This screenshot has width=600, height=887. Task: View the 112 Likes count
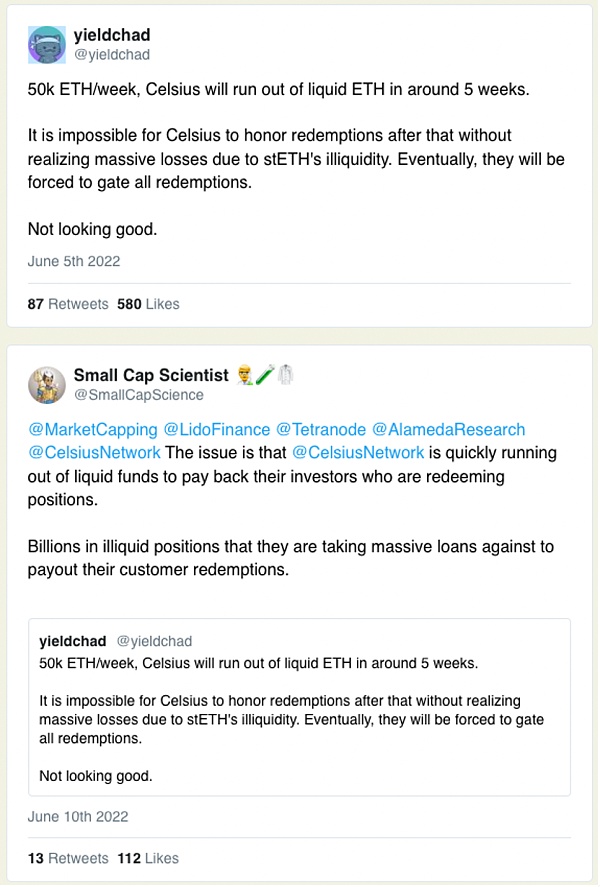[148, 859]
